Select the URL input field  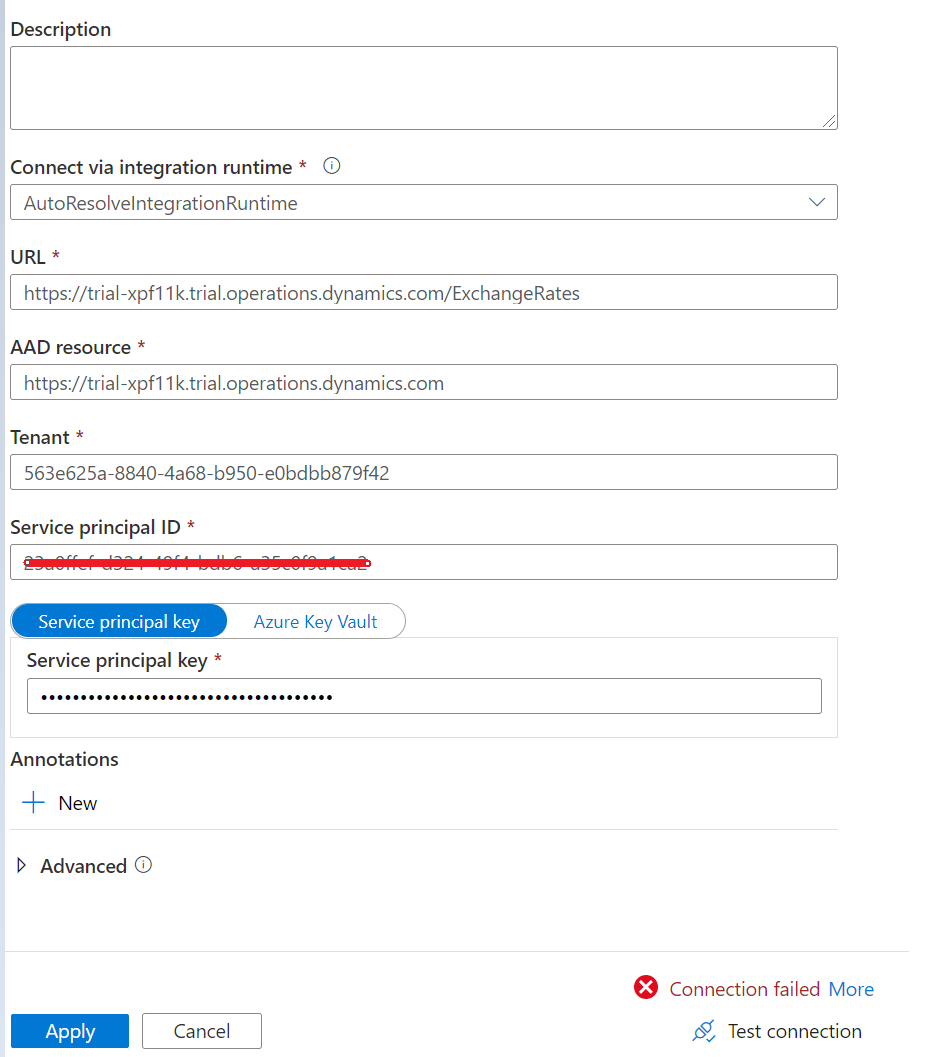pos(423,292)
